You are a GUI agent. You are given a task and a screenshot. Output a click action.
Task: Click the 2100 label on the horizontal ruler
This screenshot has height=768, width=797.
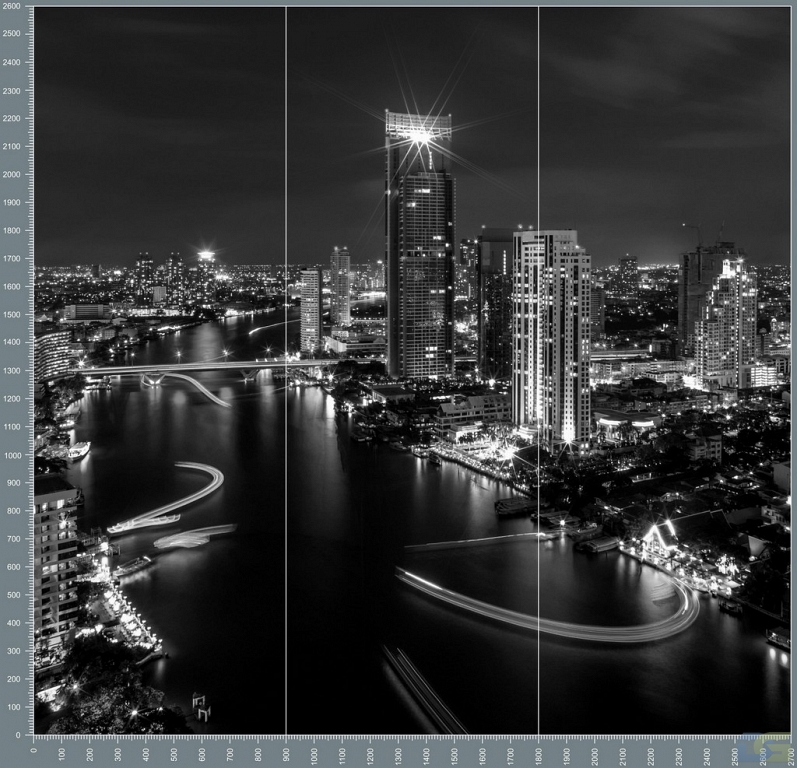click(x=622, y=750)
